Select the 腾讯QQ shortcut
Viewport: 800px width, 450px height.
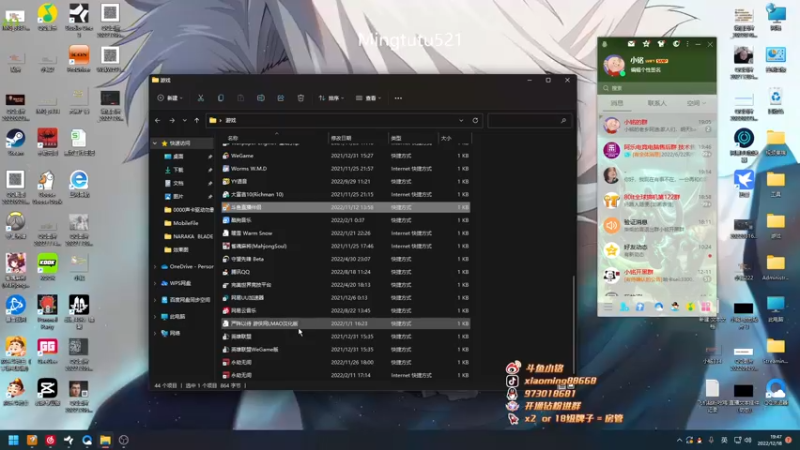click(x=345, y=272)
